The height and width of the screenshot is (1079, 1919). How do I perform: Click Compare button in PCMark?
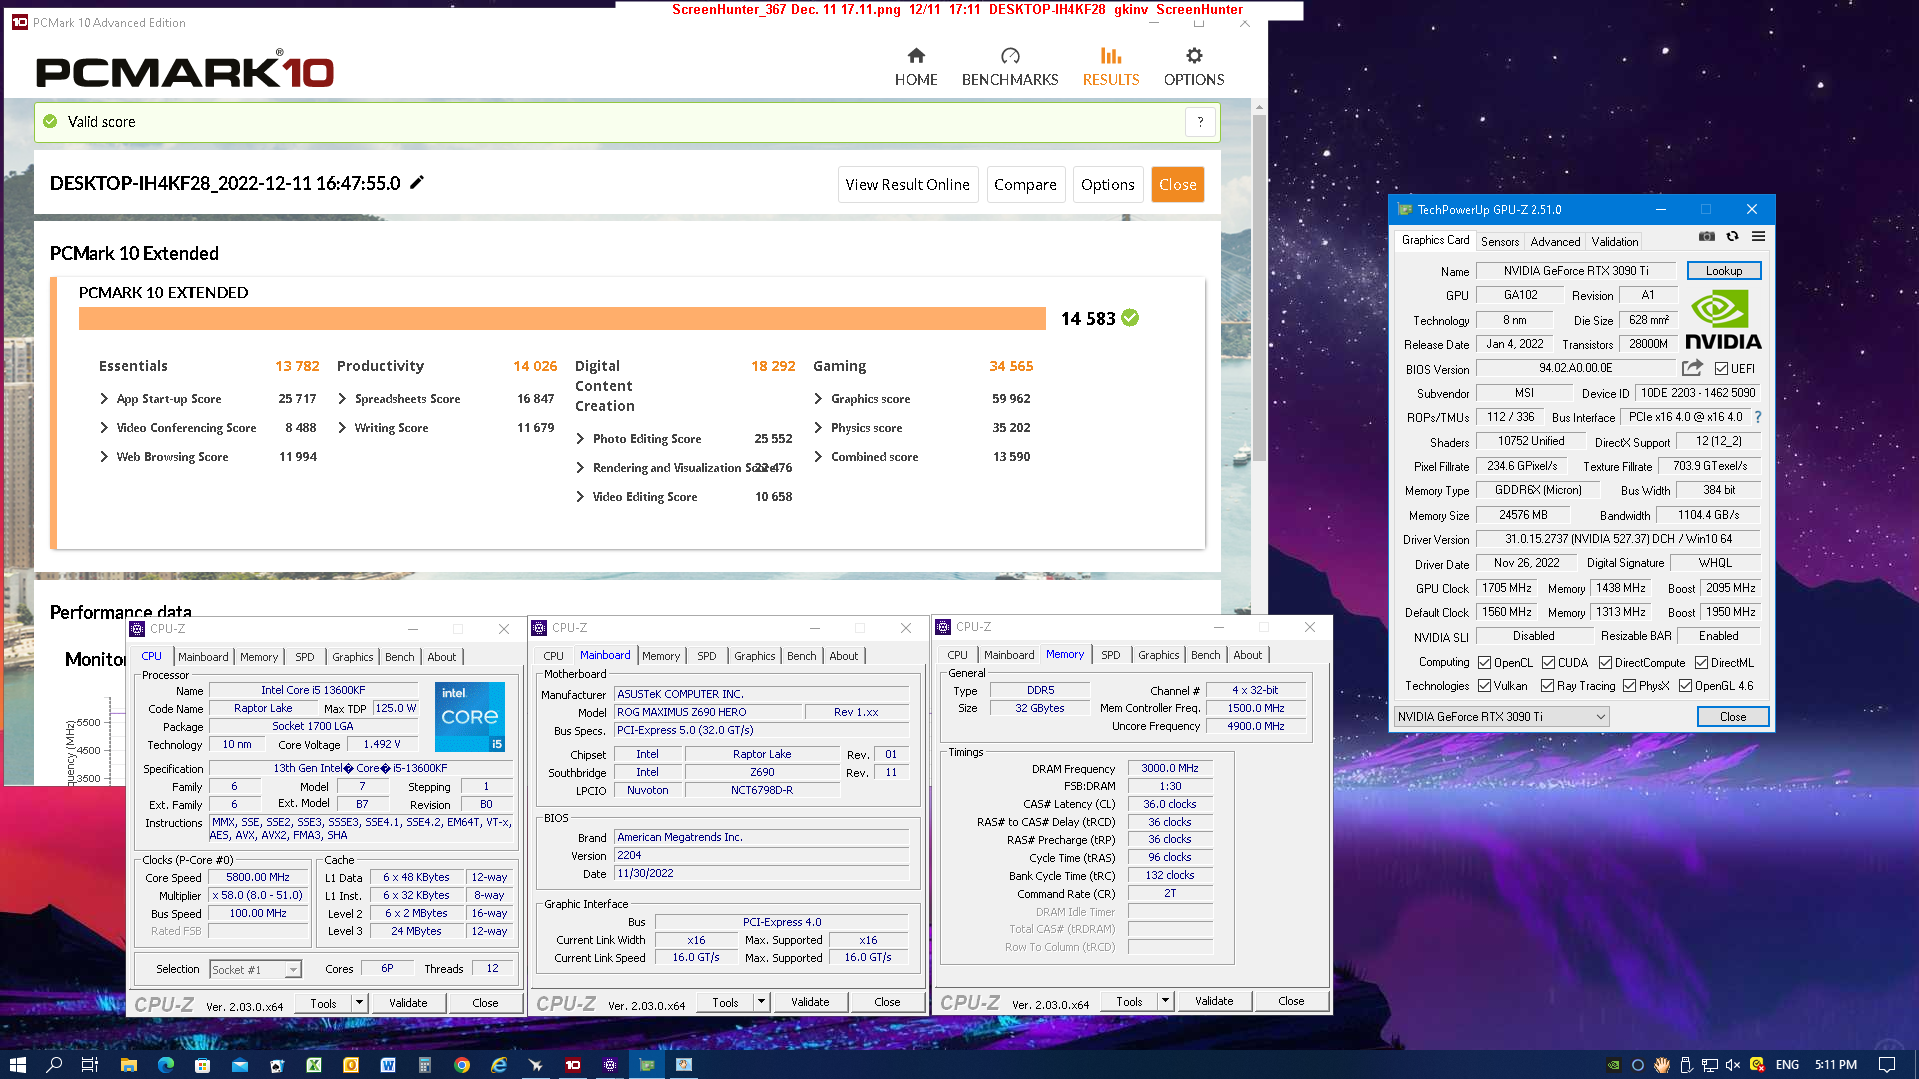click(x=1025, y=185)
